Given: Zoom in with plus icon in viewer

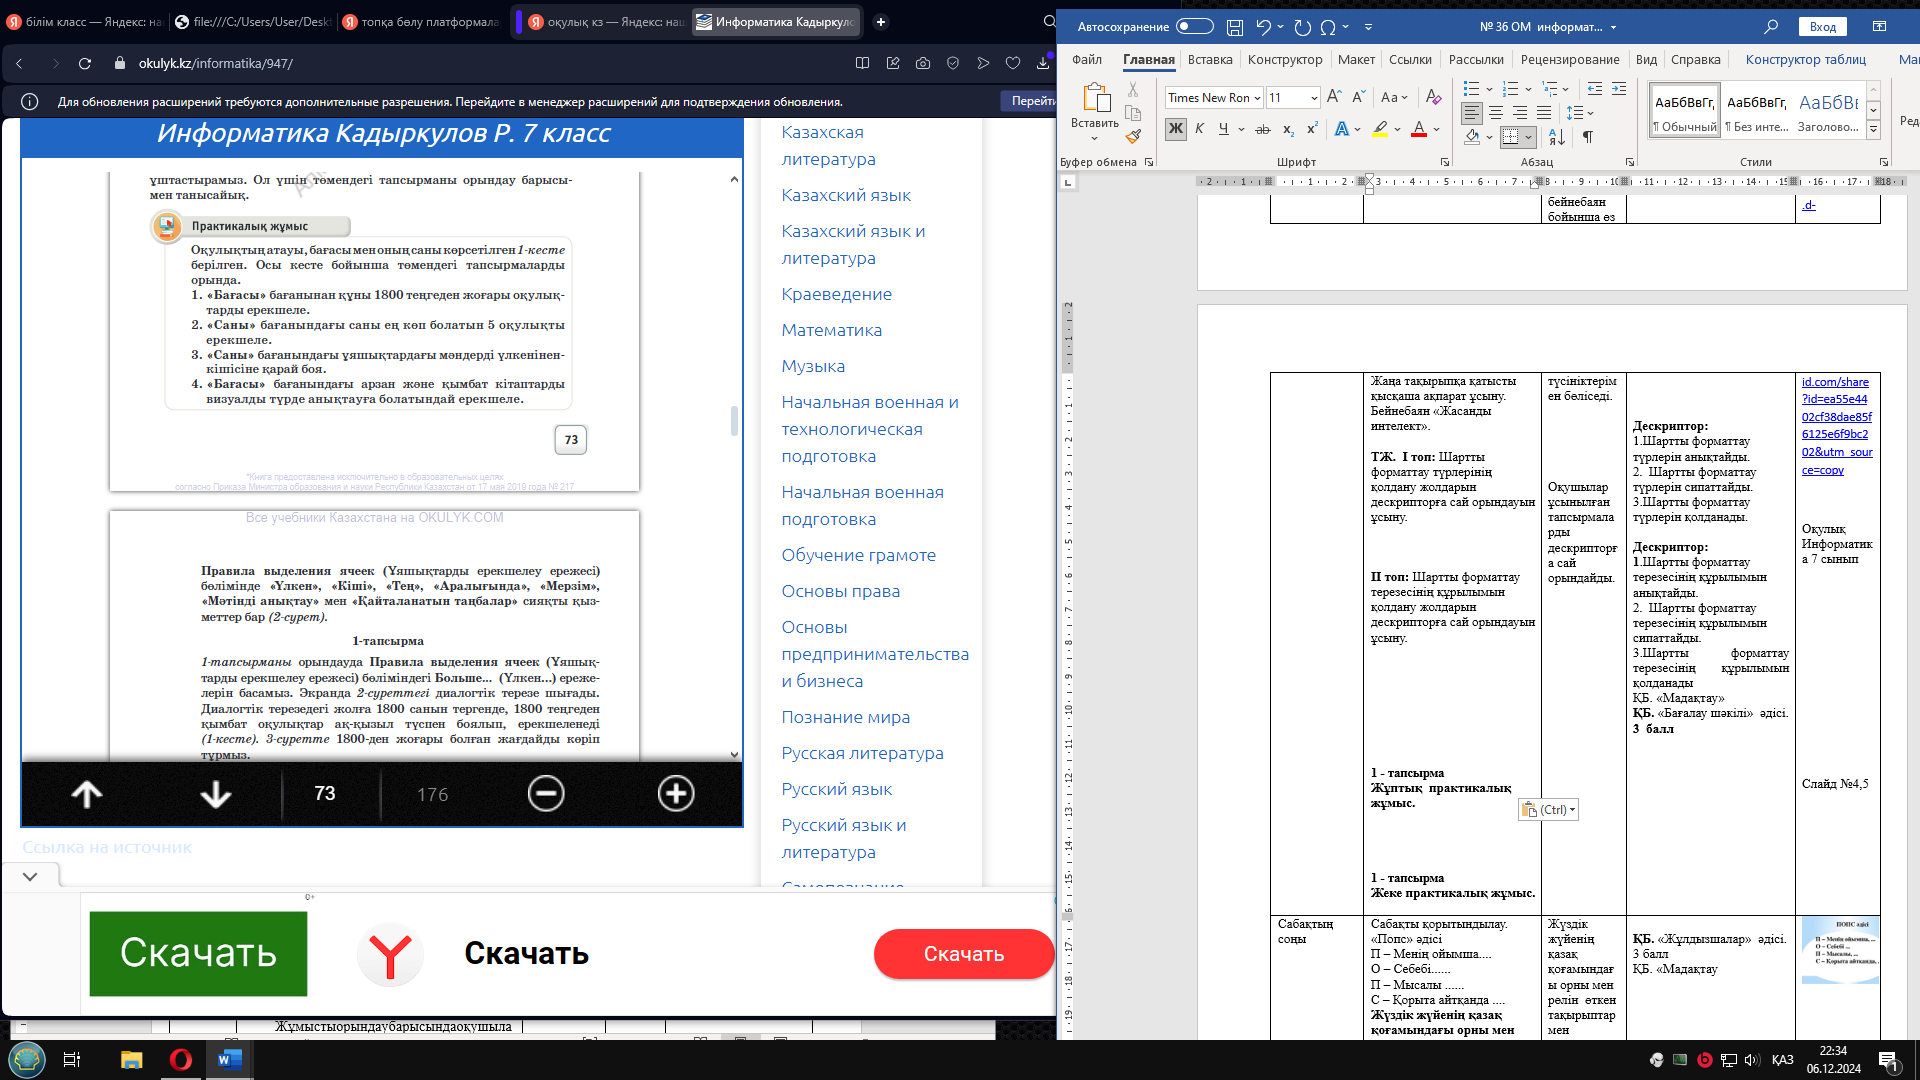Looking at the screenshot, I should tap(676, 794).
